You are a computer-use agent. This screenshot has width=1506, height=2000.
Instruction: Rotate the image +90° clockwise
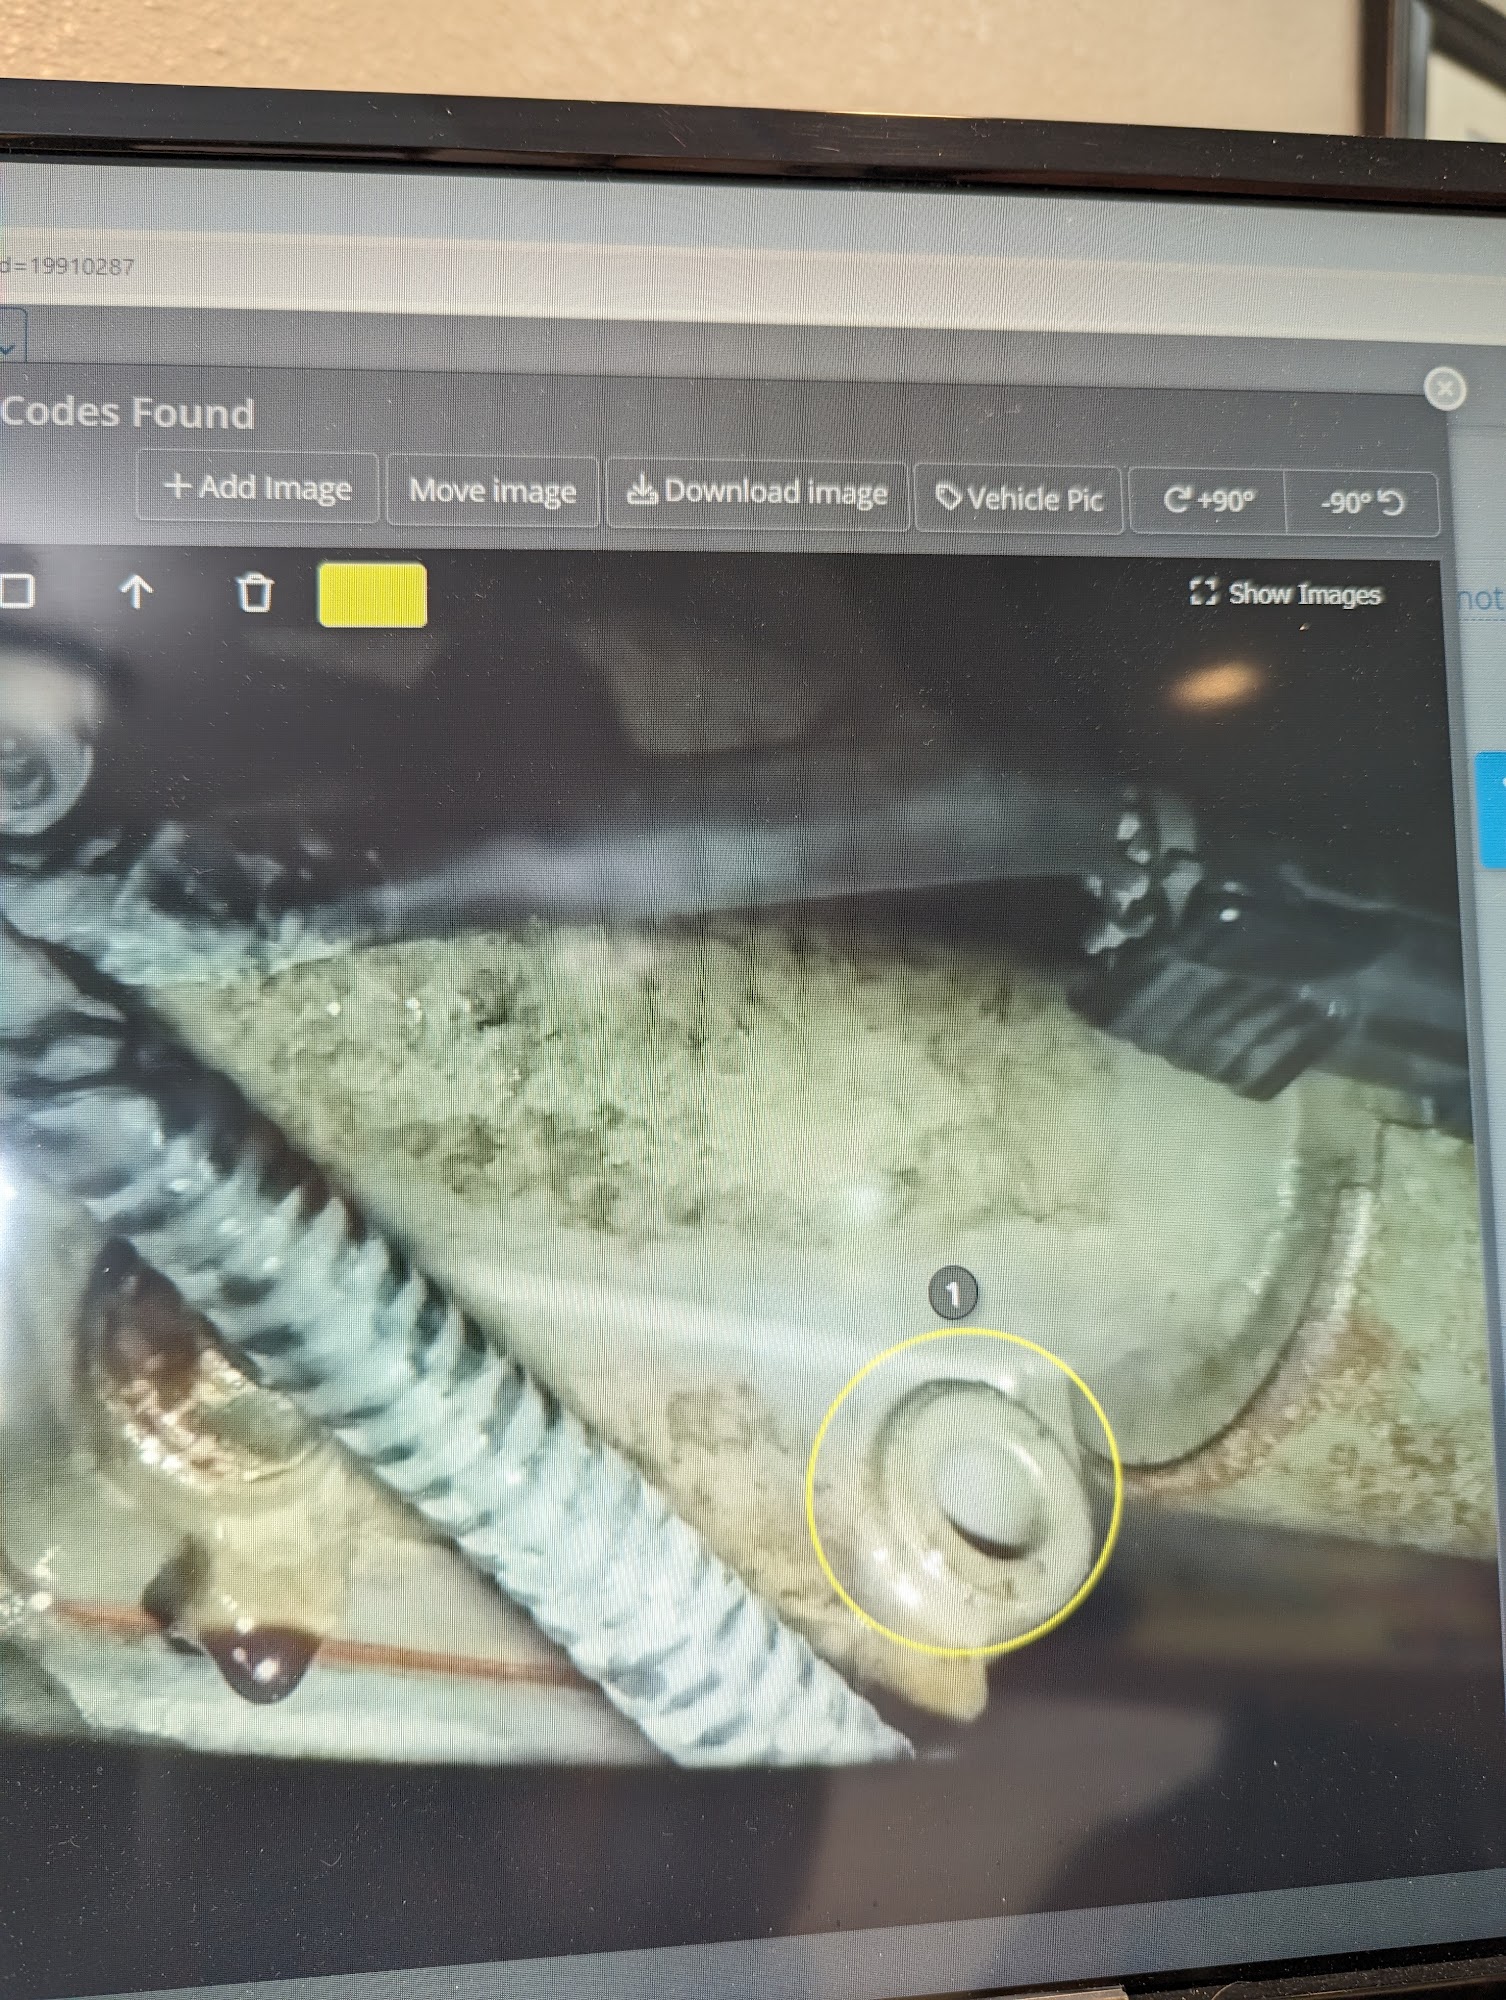[1207, 499]
